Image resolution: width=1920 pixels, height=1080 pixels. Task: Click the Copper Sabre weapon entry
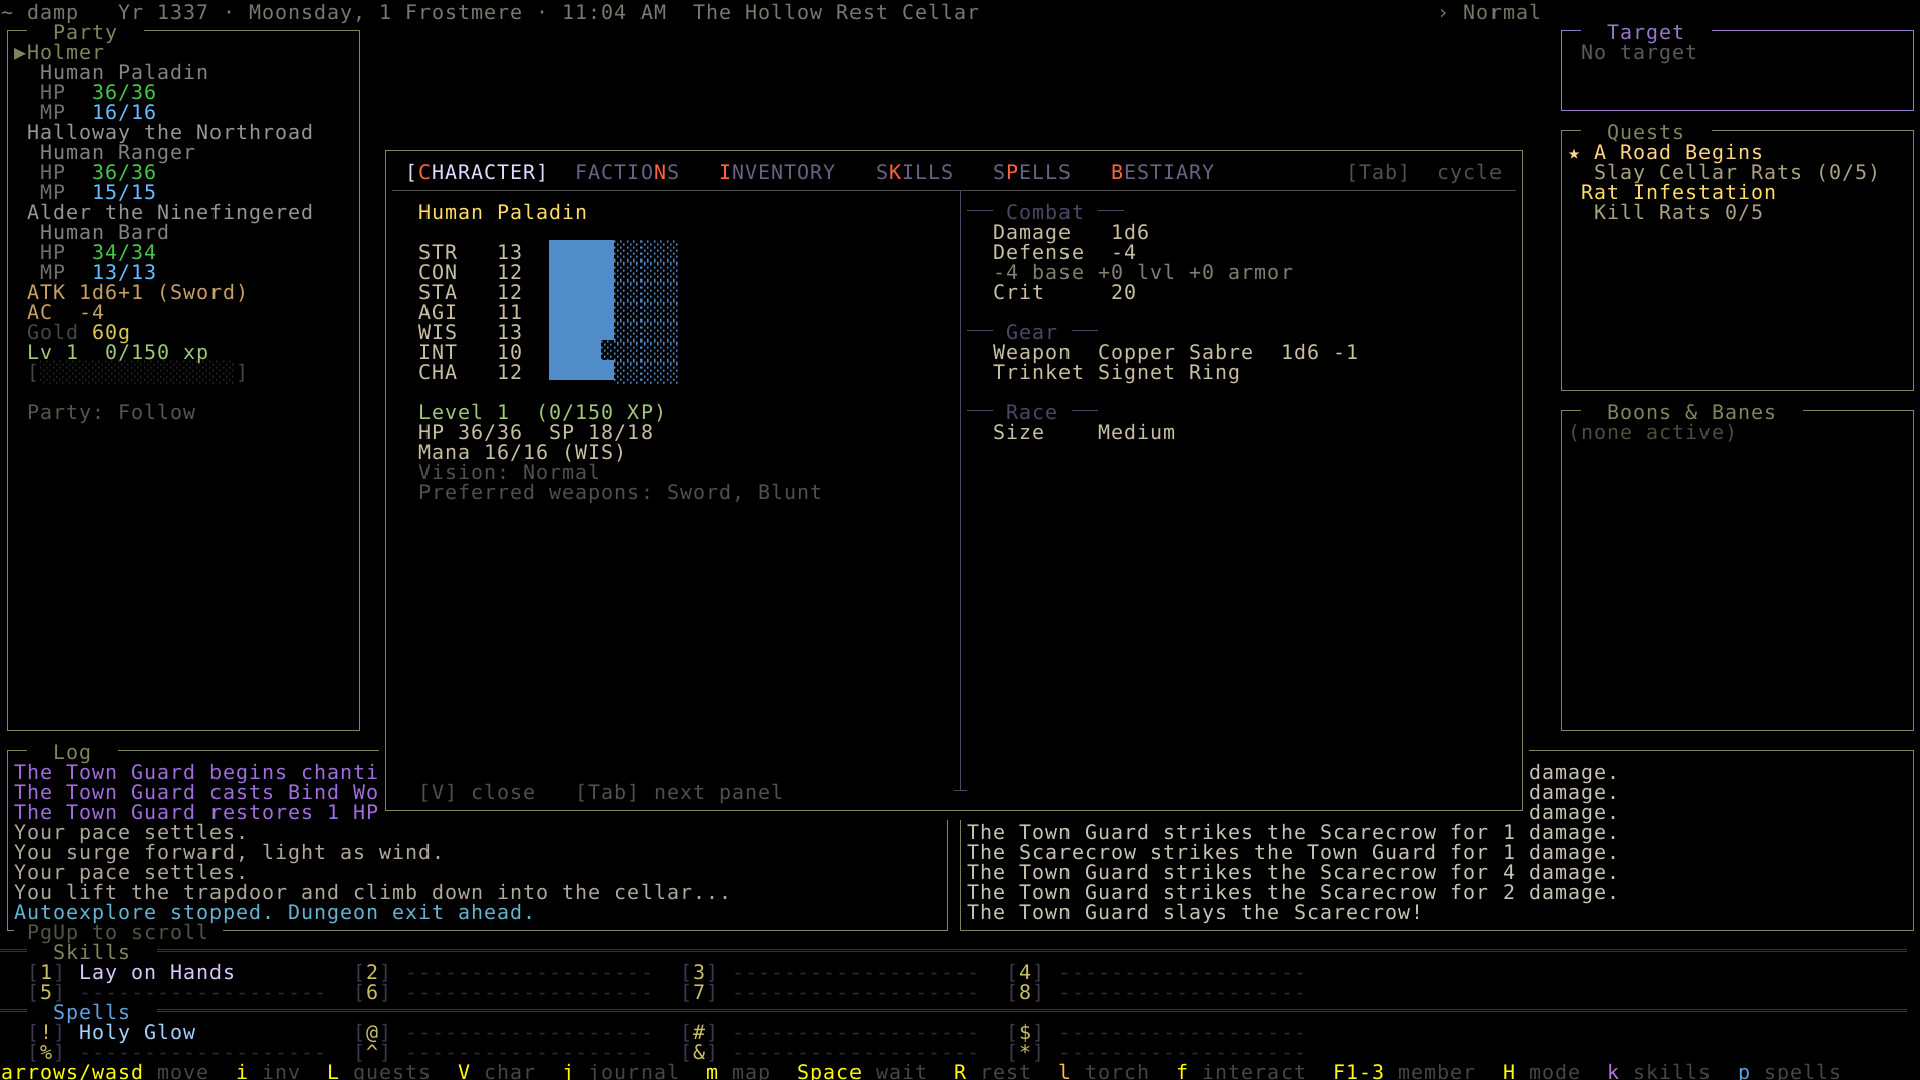(1175, 352)
